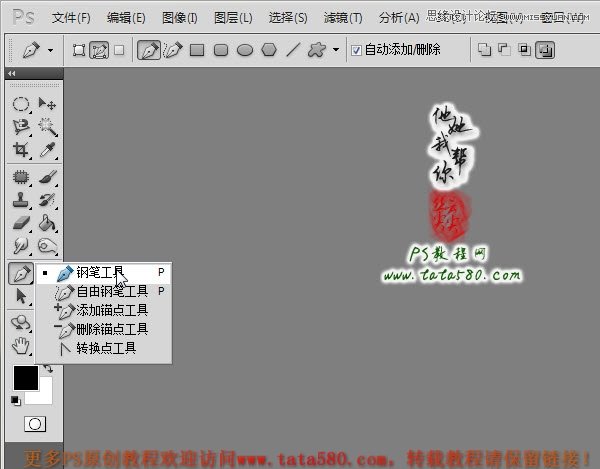The image size is (600, 469).
Task: Choose the Polygon shape tool
Action: [x=269, y=50]
